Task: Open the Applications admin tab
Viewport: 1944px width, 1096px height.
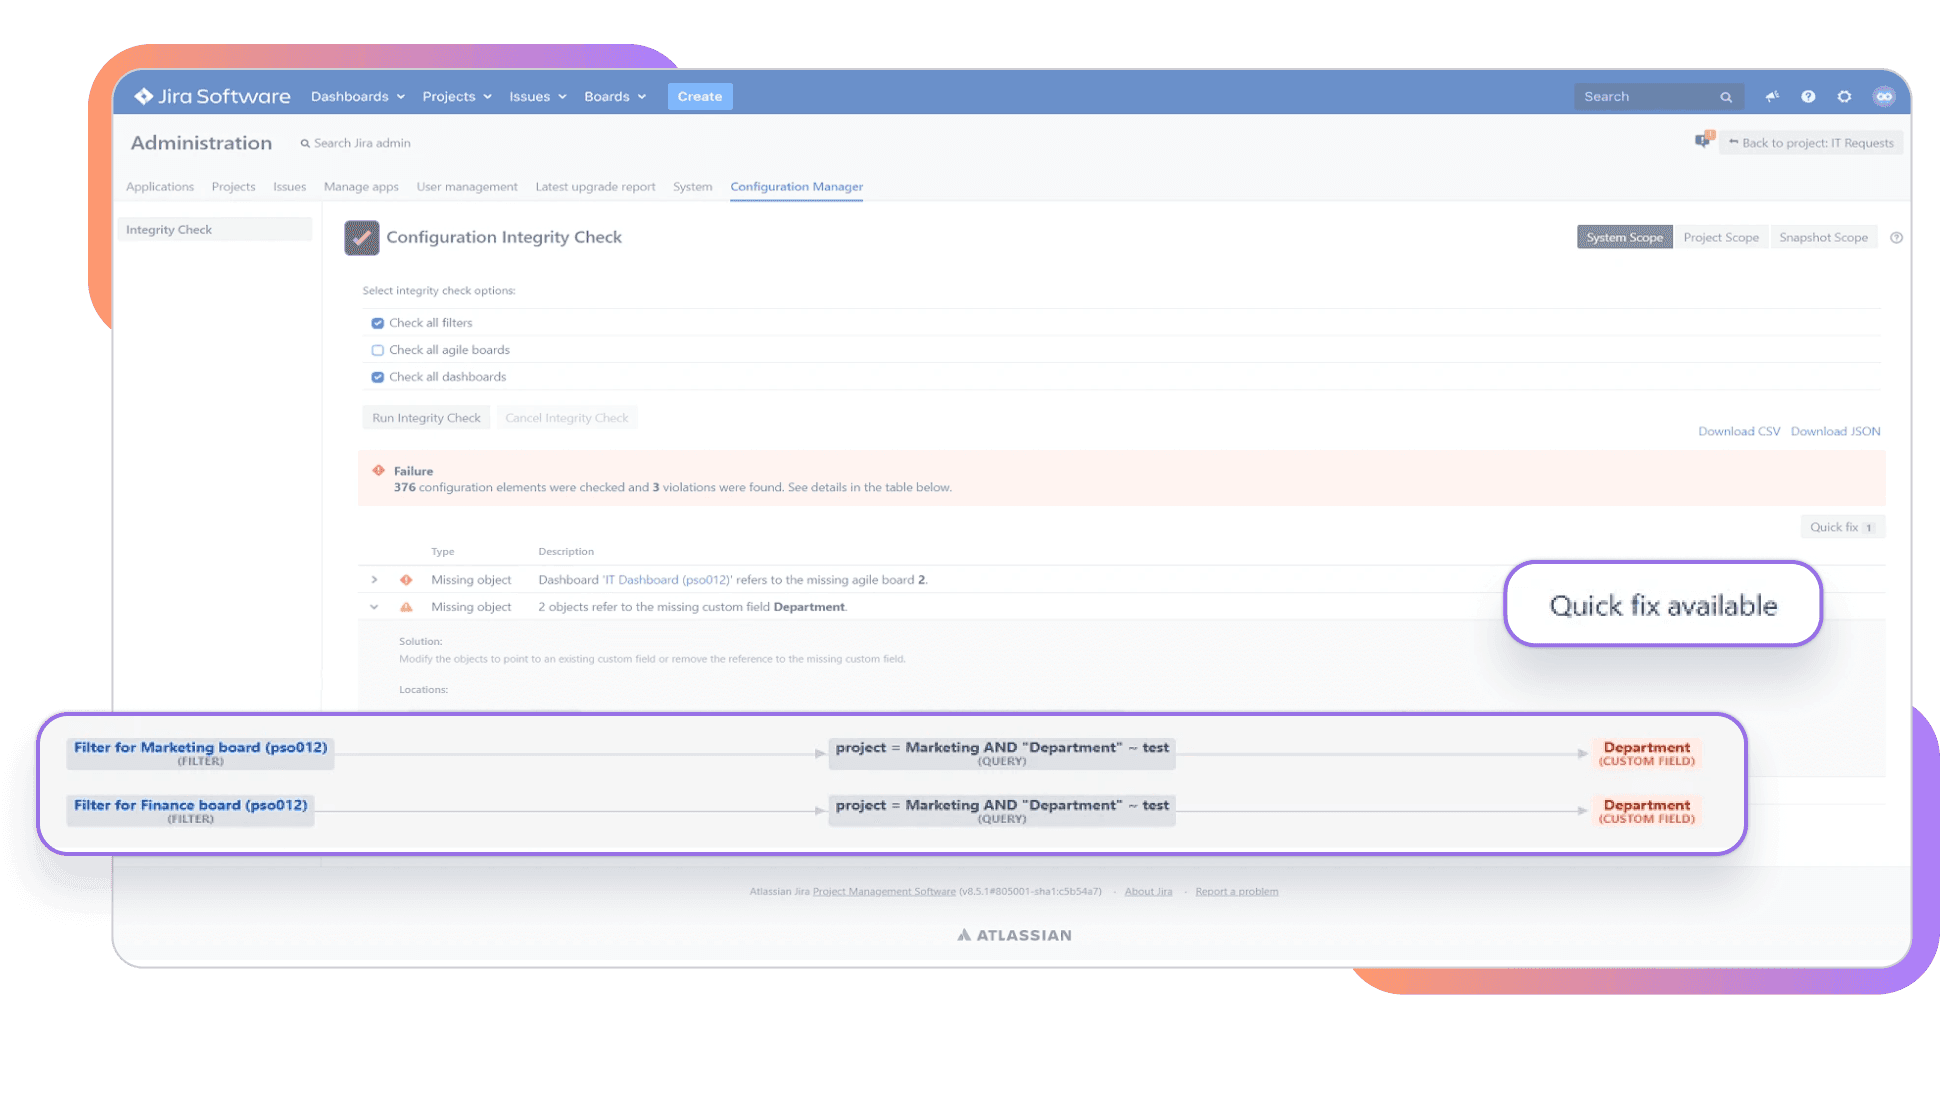Action: 160,187
